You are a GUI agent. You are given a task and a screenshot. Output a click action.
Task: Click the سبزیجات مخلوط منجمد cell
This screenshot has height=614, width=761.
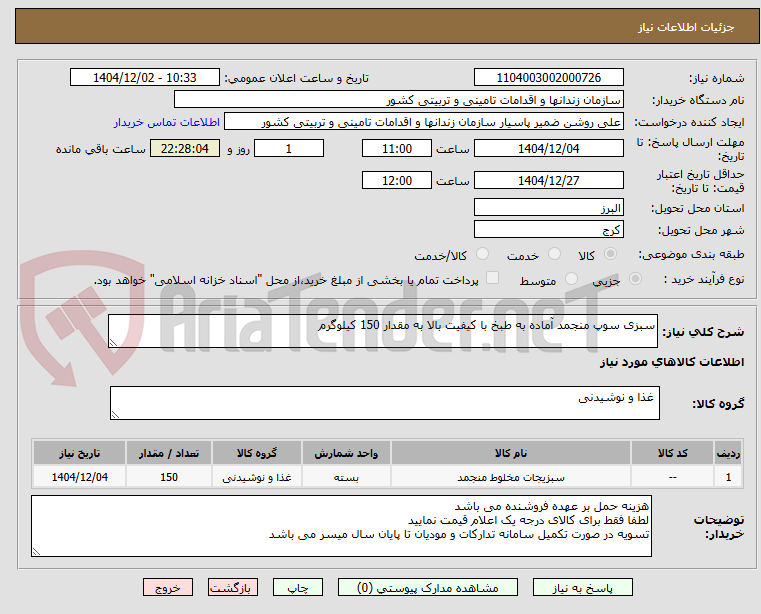click(x=511, y=478)
